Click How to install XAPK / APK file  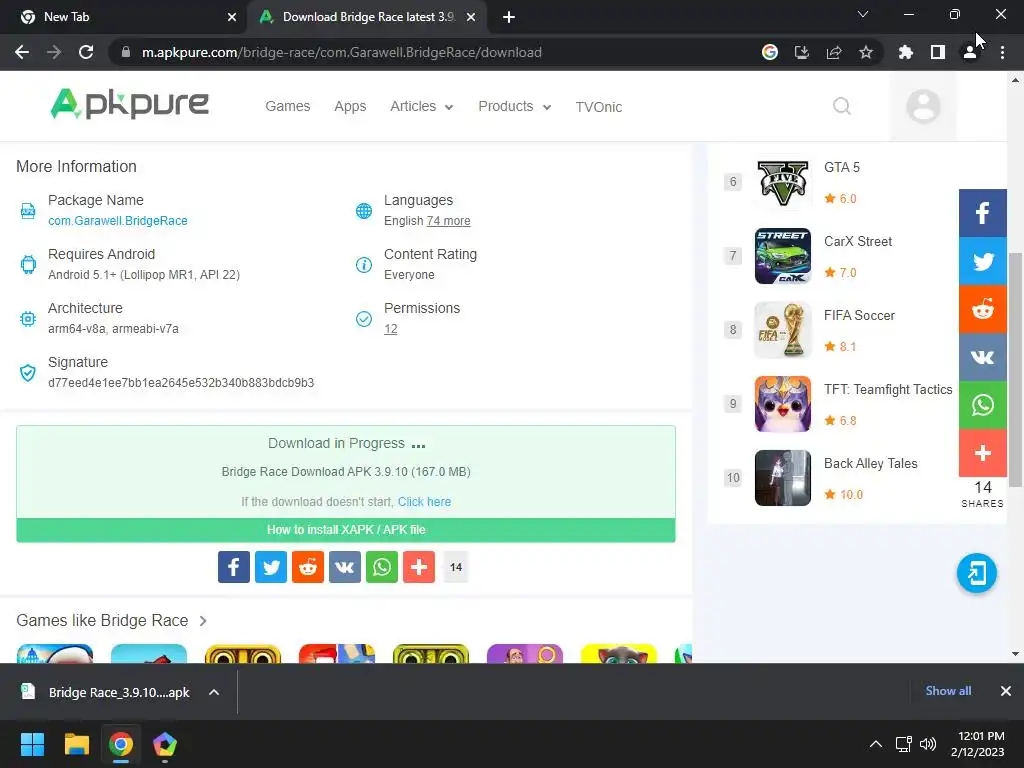pos(346,530)
